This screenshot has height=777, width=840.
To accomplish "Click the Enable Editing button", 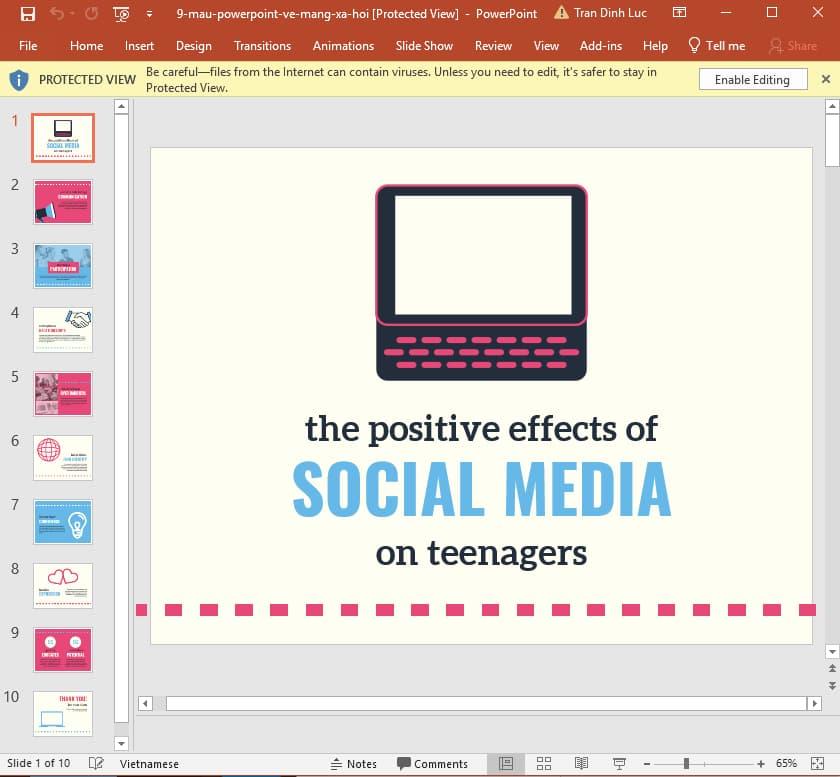I will coord(752,79).
